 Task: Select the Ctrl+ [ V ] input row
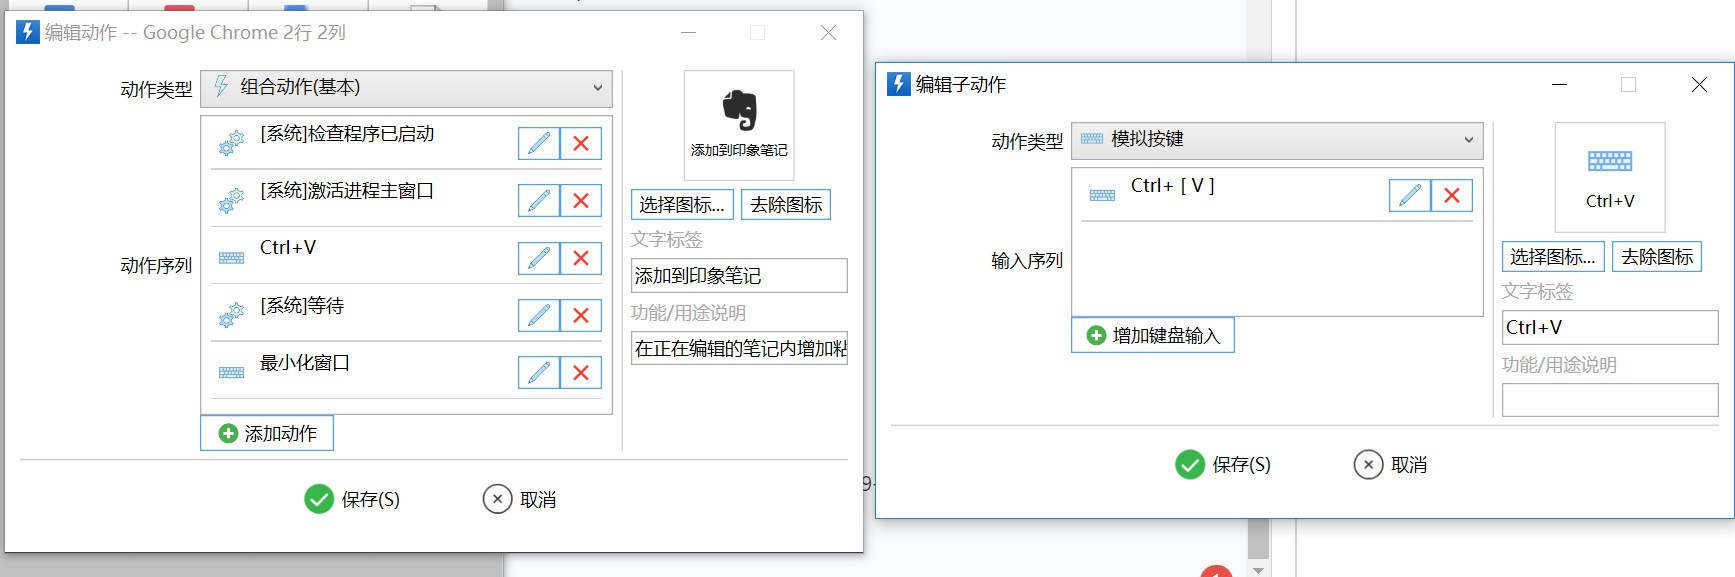pyautogui.click(x=1277, y=195)
